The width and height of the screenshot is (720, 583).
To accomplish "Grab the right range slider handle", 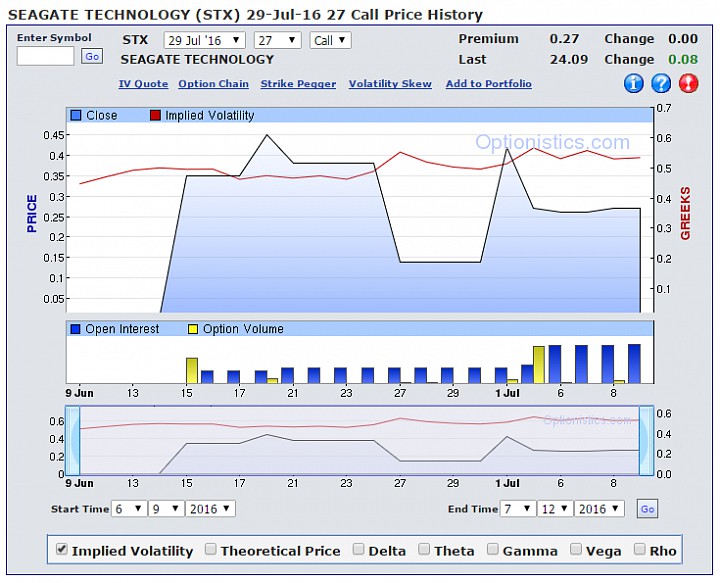I will click(646, 441).
